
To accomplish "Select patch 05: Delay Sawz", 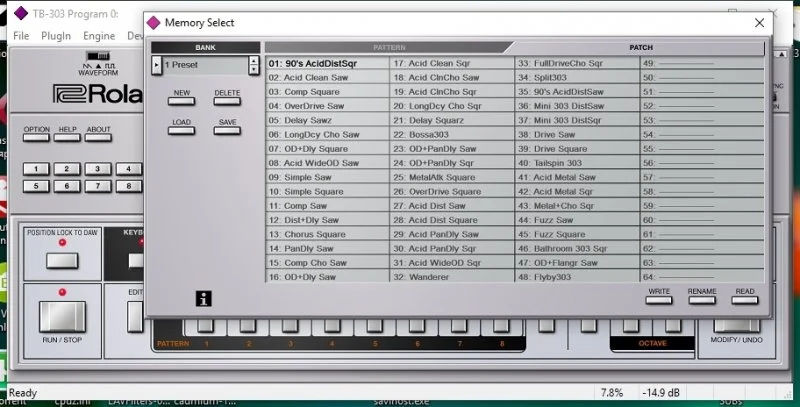I will [x=327, y=120].
